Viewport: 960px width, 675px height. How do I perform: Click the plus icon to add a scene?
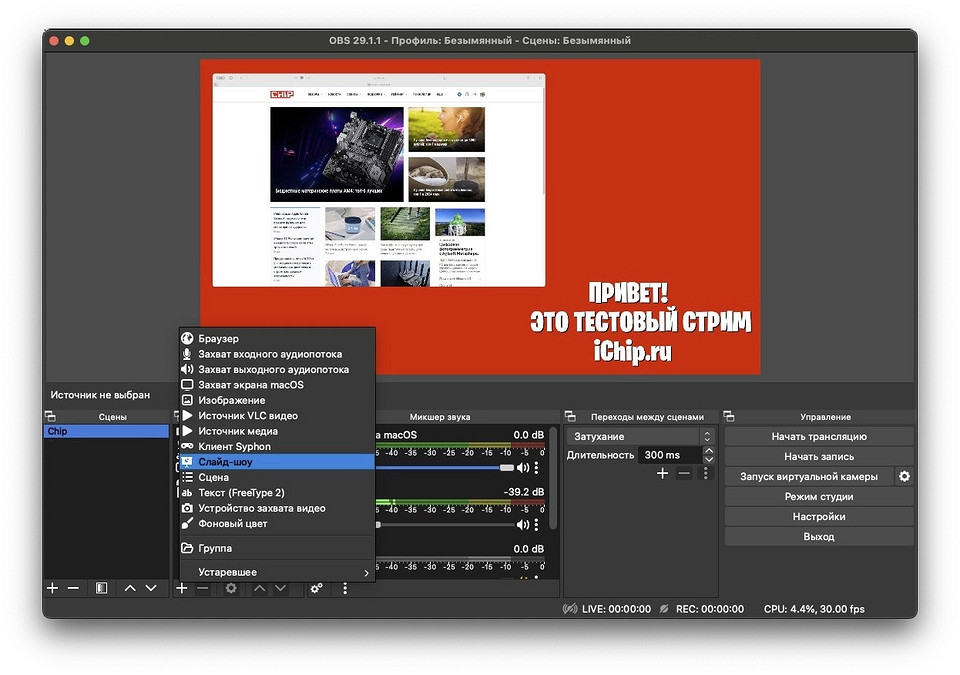[52, 588]
